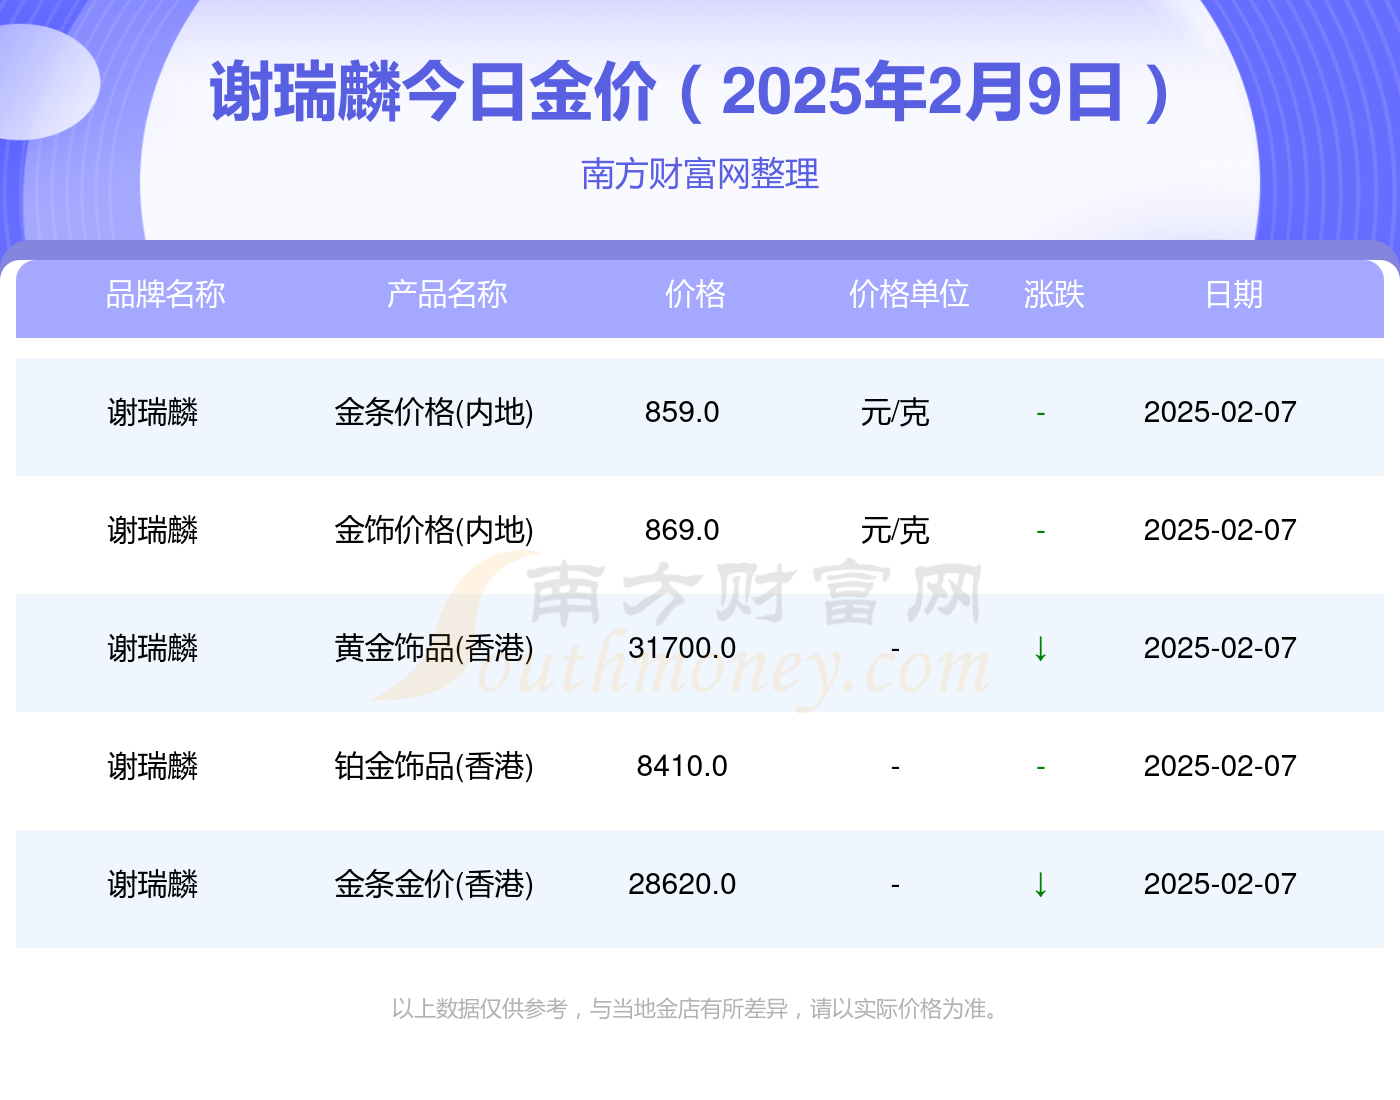Screen dimensions: 1400x1100
Task: Click 元/克 unit in 金条价格(内地) row
Action: point(895,412)
